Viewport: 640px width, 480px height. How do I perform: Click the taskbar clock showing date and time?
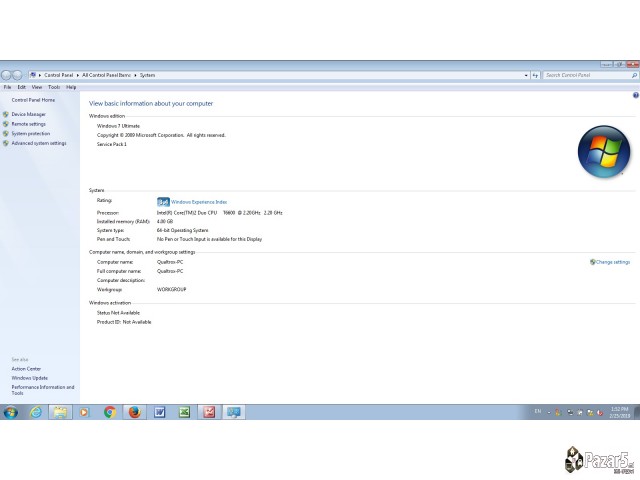coord(618,412)
